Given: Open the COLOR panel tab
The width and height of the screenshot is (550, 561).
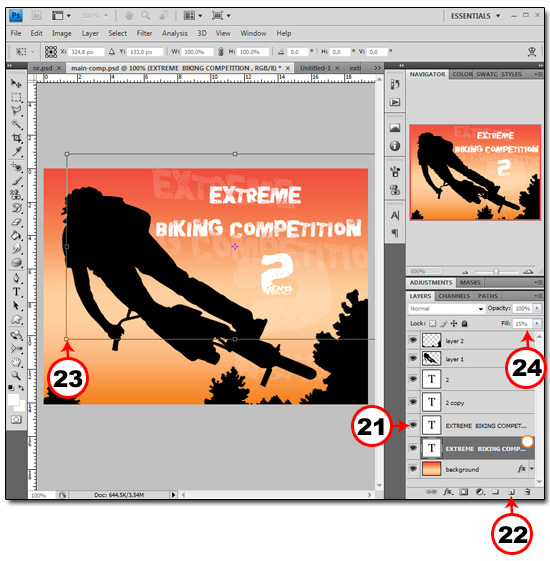Looking at the screenshot, I should (462, 74).
